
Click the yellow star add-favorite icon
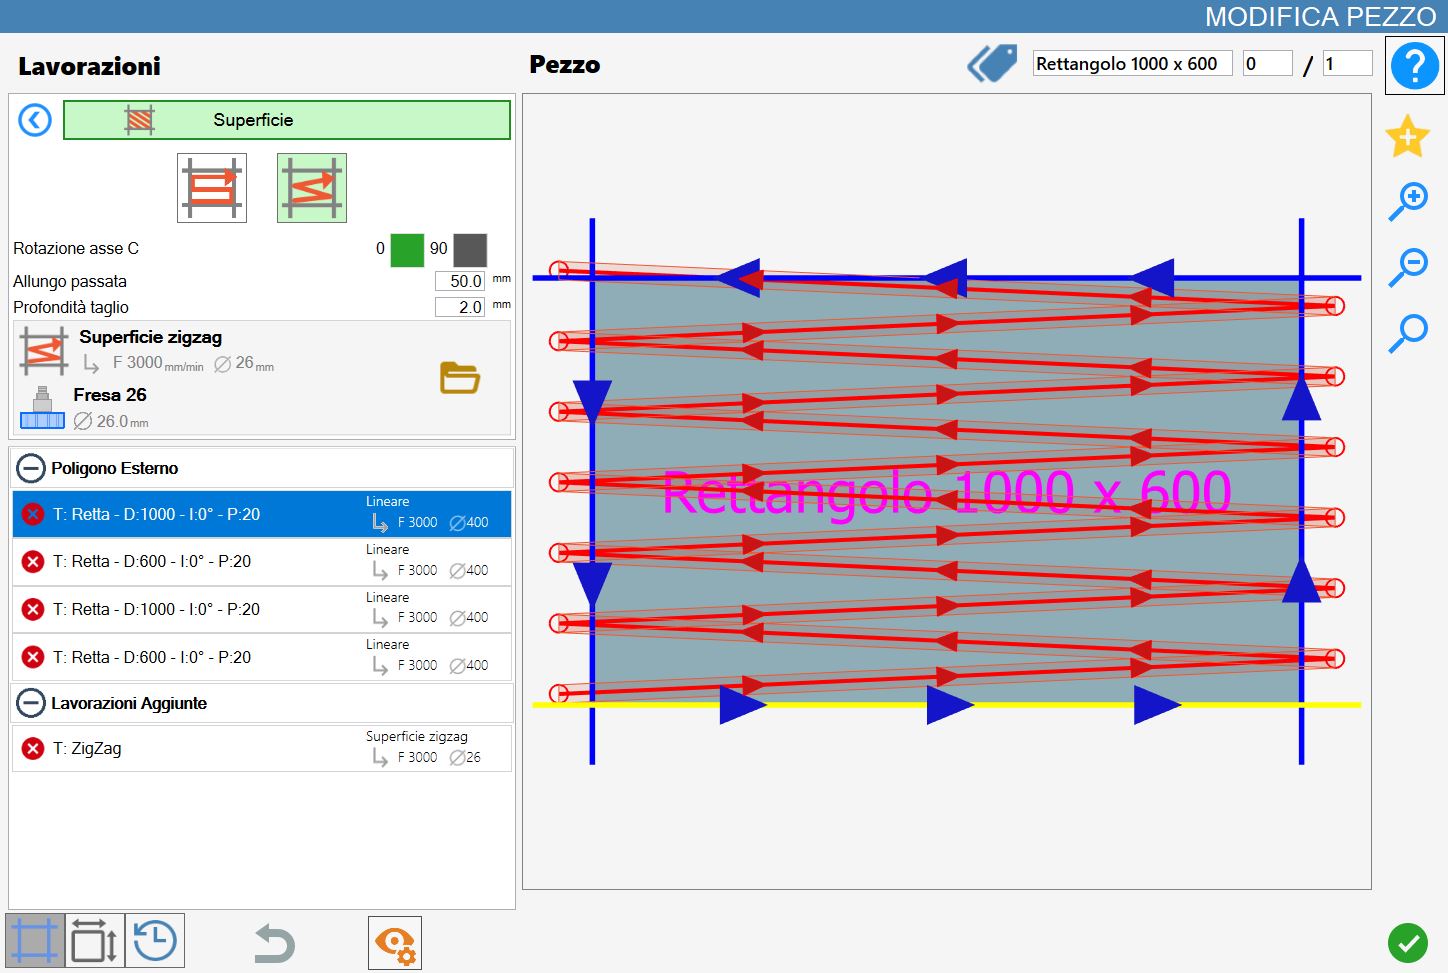(x=1407, y=136)
